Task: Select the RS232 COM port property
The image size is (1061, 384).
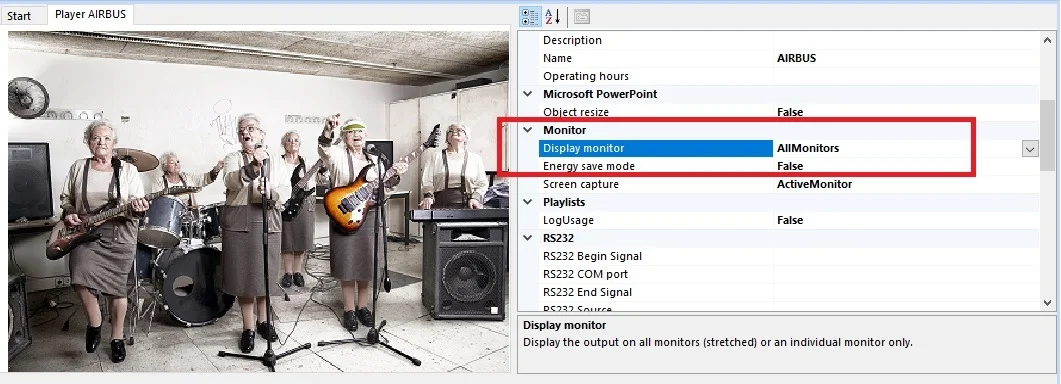Action: 585,274
